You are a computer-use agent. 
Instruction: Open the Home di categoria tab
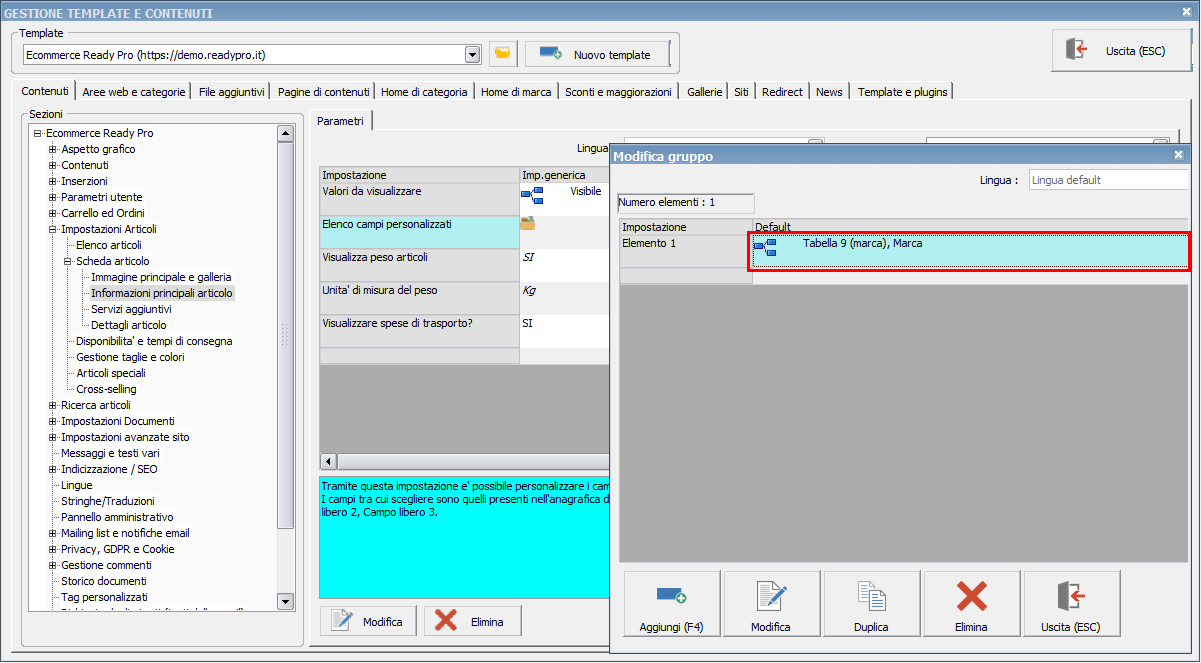coord(424,92)
